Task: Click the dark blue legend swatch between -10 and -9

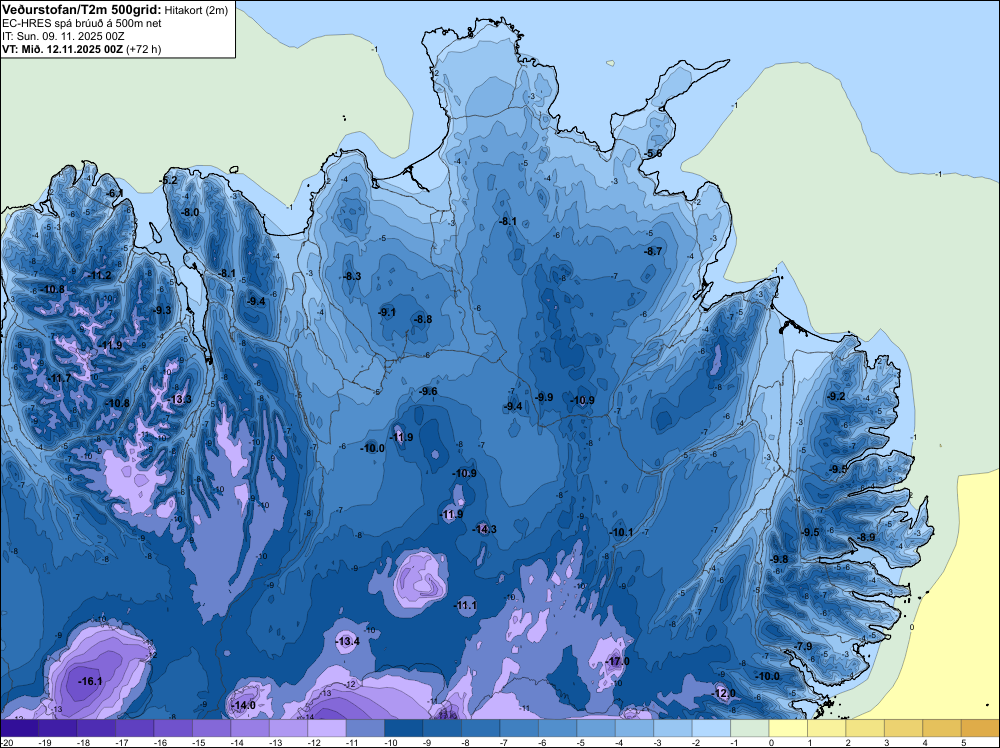Action: [x=404, y=728]
